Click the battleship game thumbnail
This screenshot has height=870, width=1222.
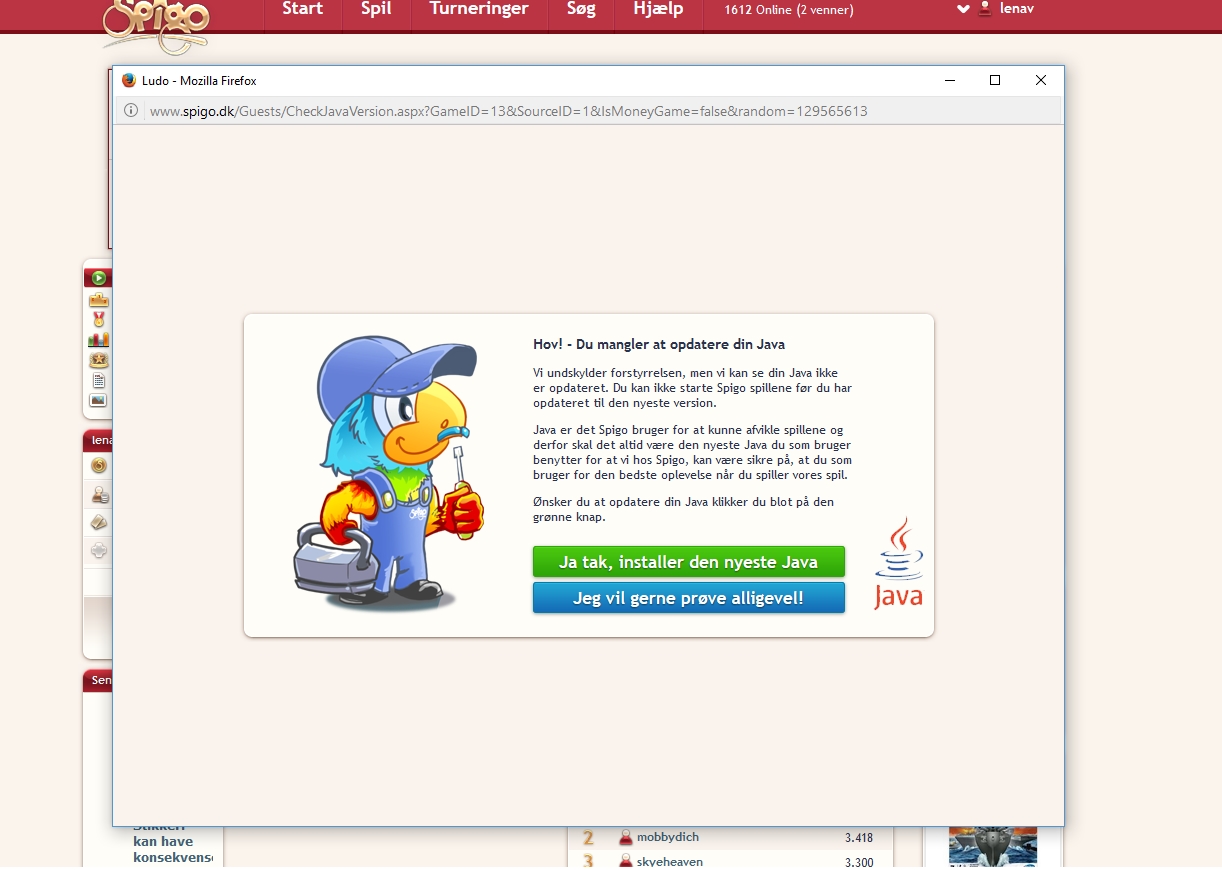[992, 845]
